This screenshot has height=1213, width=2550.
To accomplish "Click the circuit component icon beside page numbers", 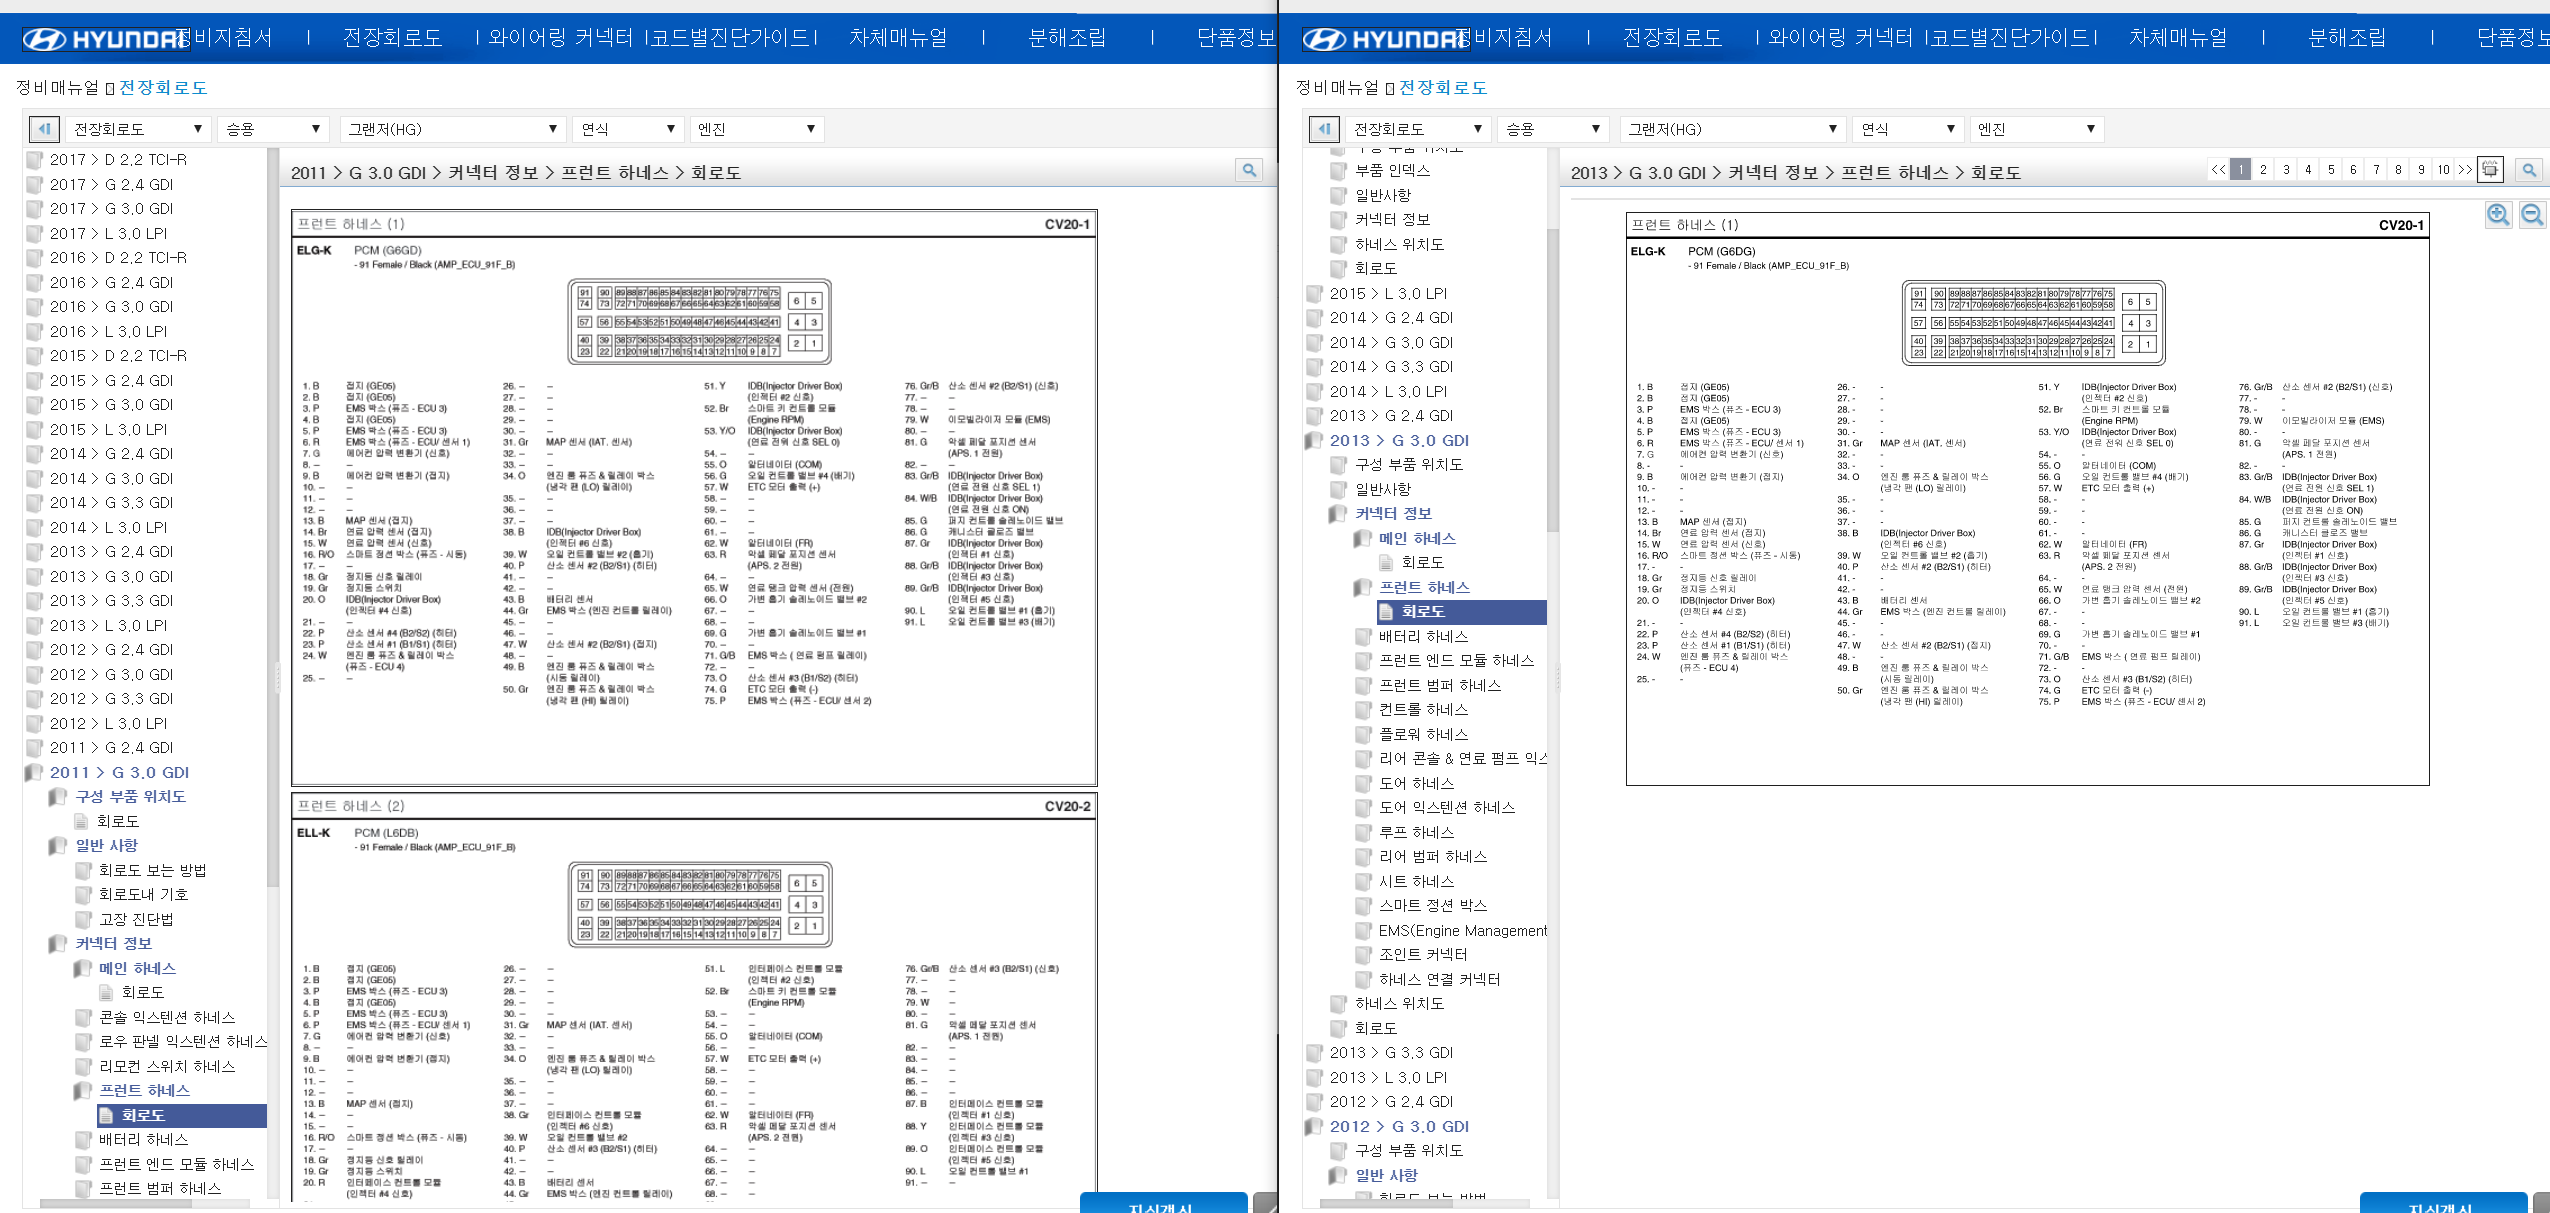I will click(2490, 170).
